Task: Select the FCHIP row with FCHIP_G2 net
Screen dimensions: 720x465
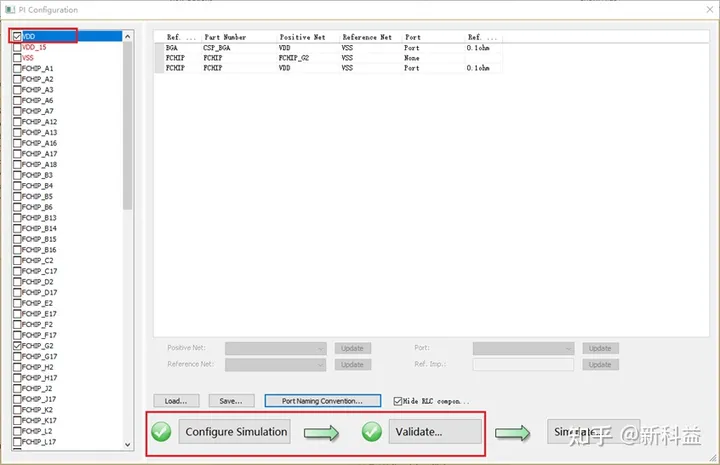Action: coord(329,58)
